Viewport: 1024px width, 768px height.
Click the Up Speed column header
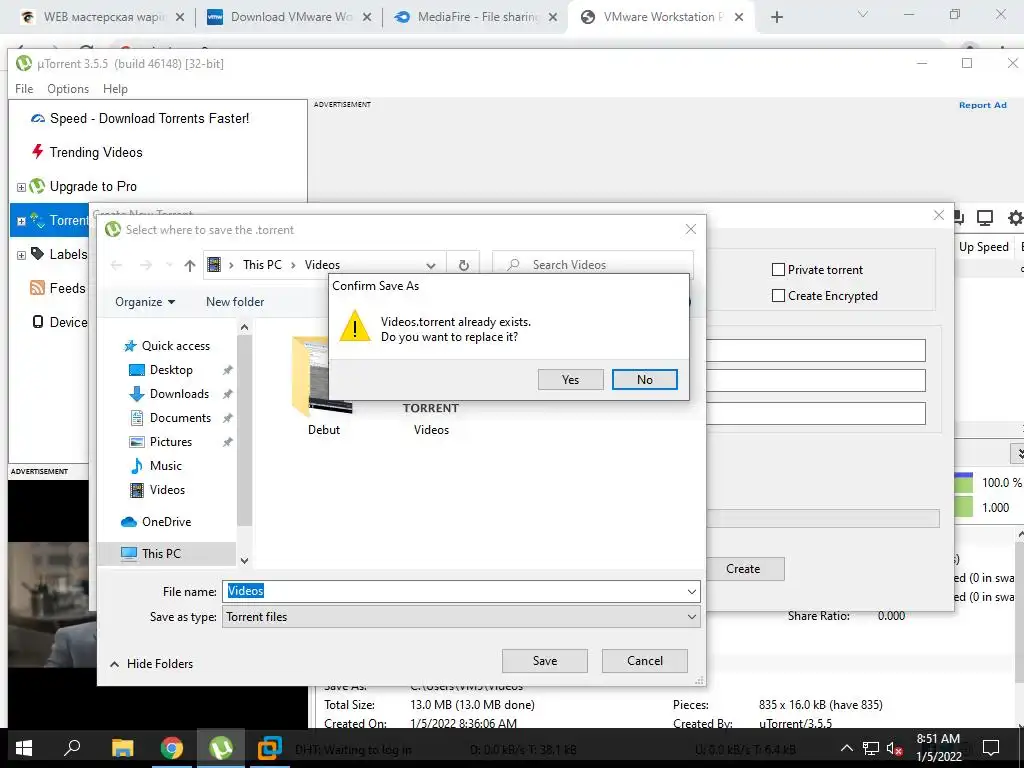984,247
